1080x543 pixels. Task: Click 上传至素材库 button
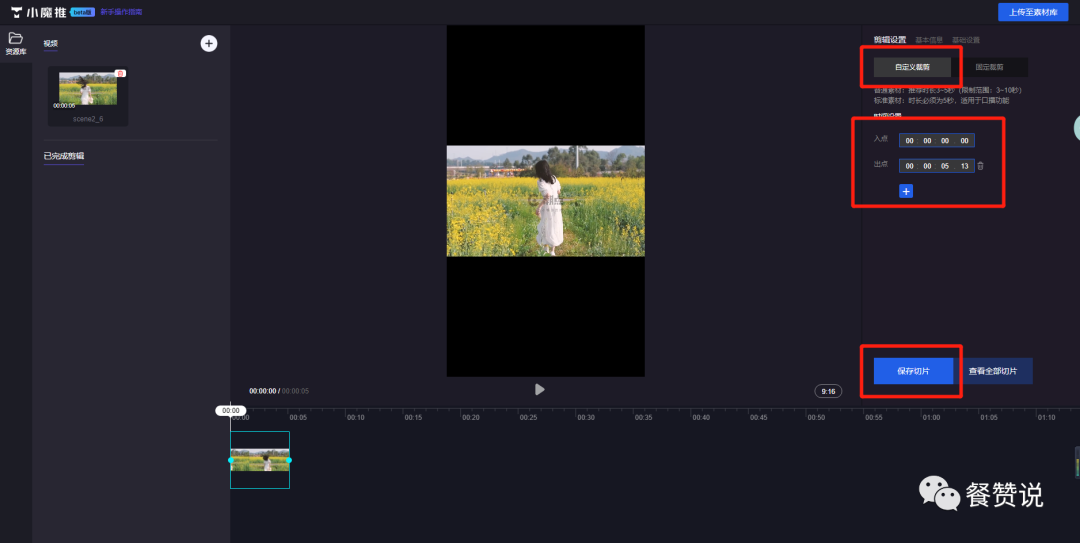1034,12
